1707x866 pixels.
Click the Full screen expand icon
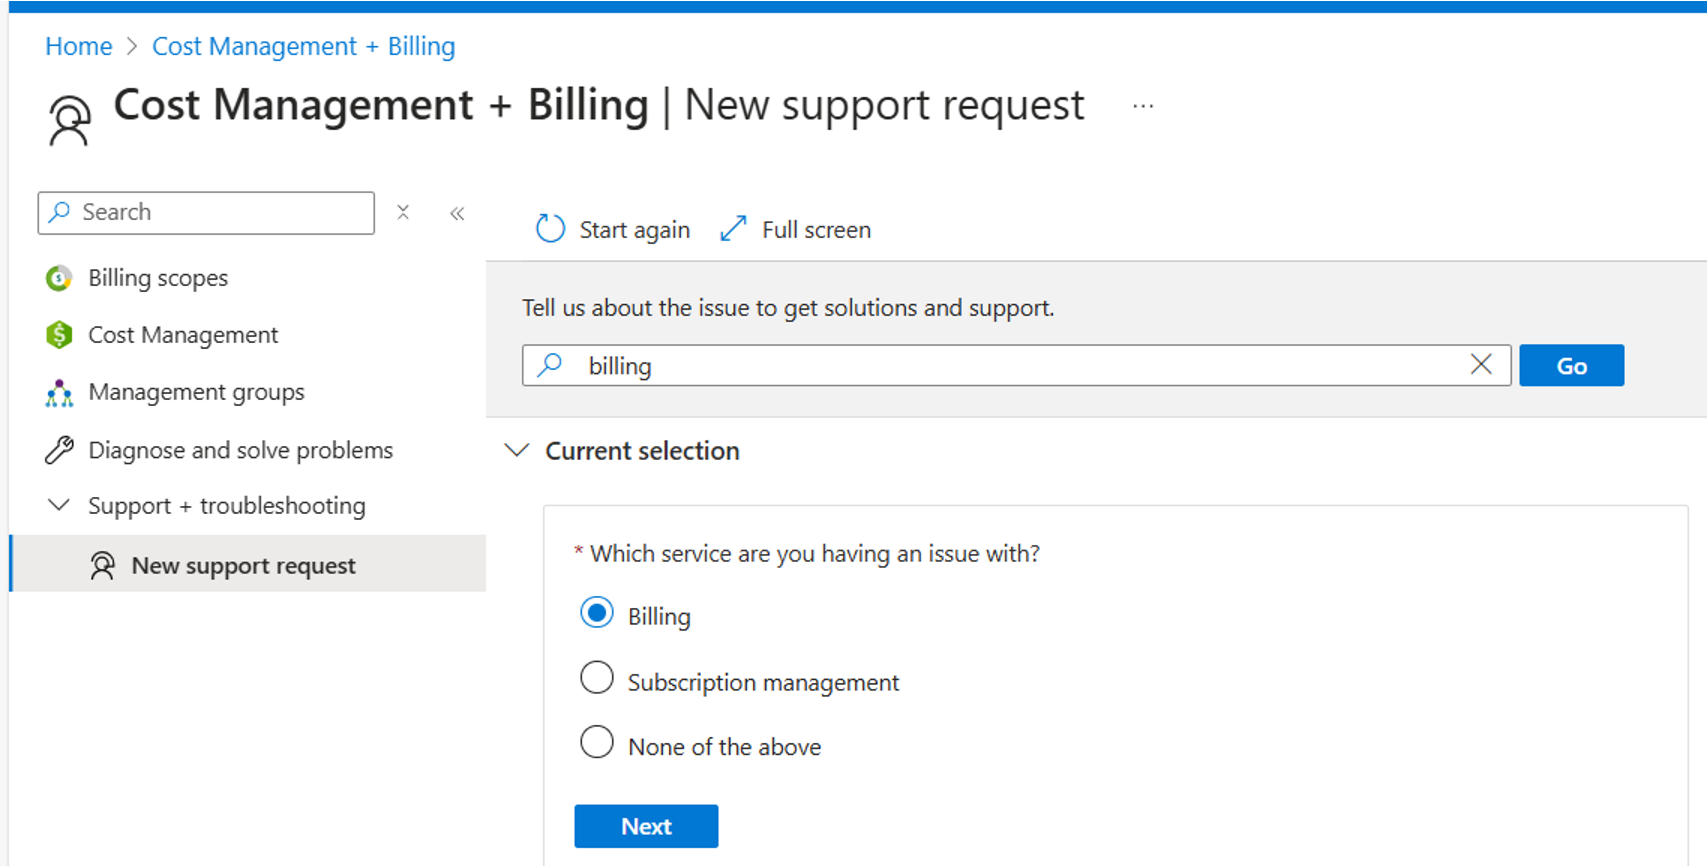(733, 229)
